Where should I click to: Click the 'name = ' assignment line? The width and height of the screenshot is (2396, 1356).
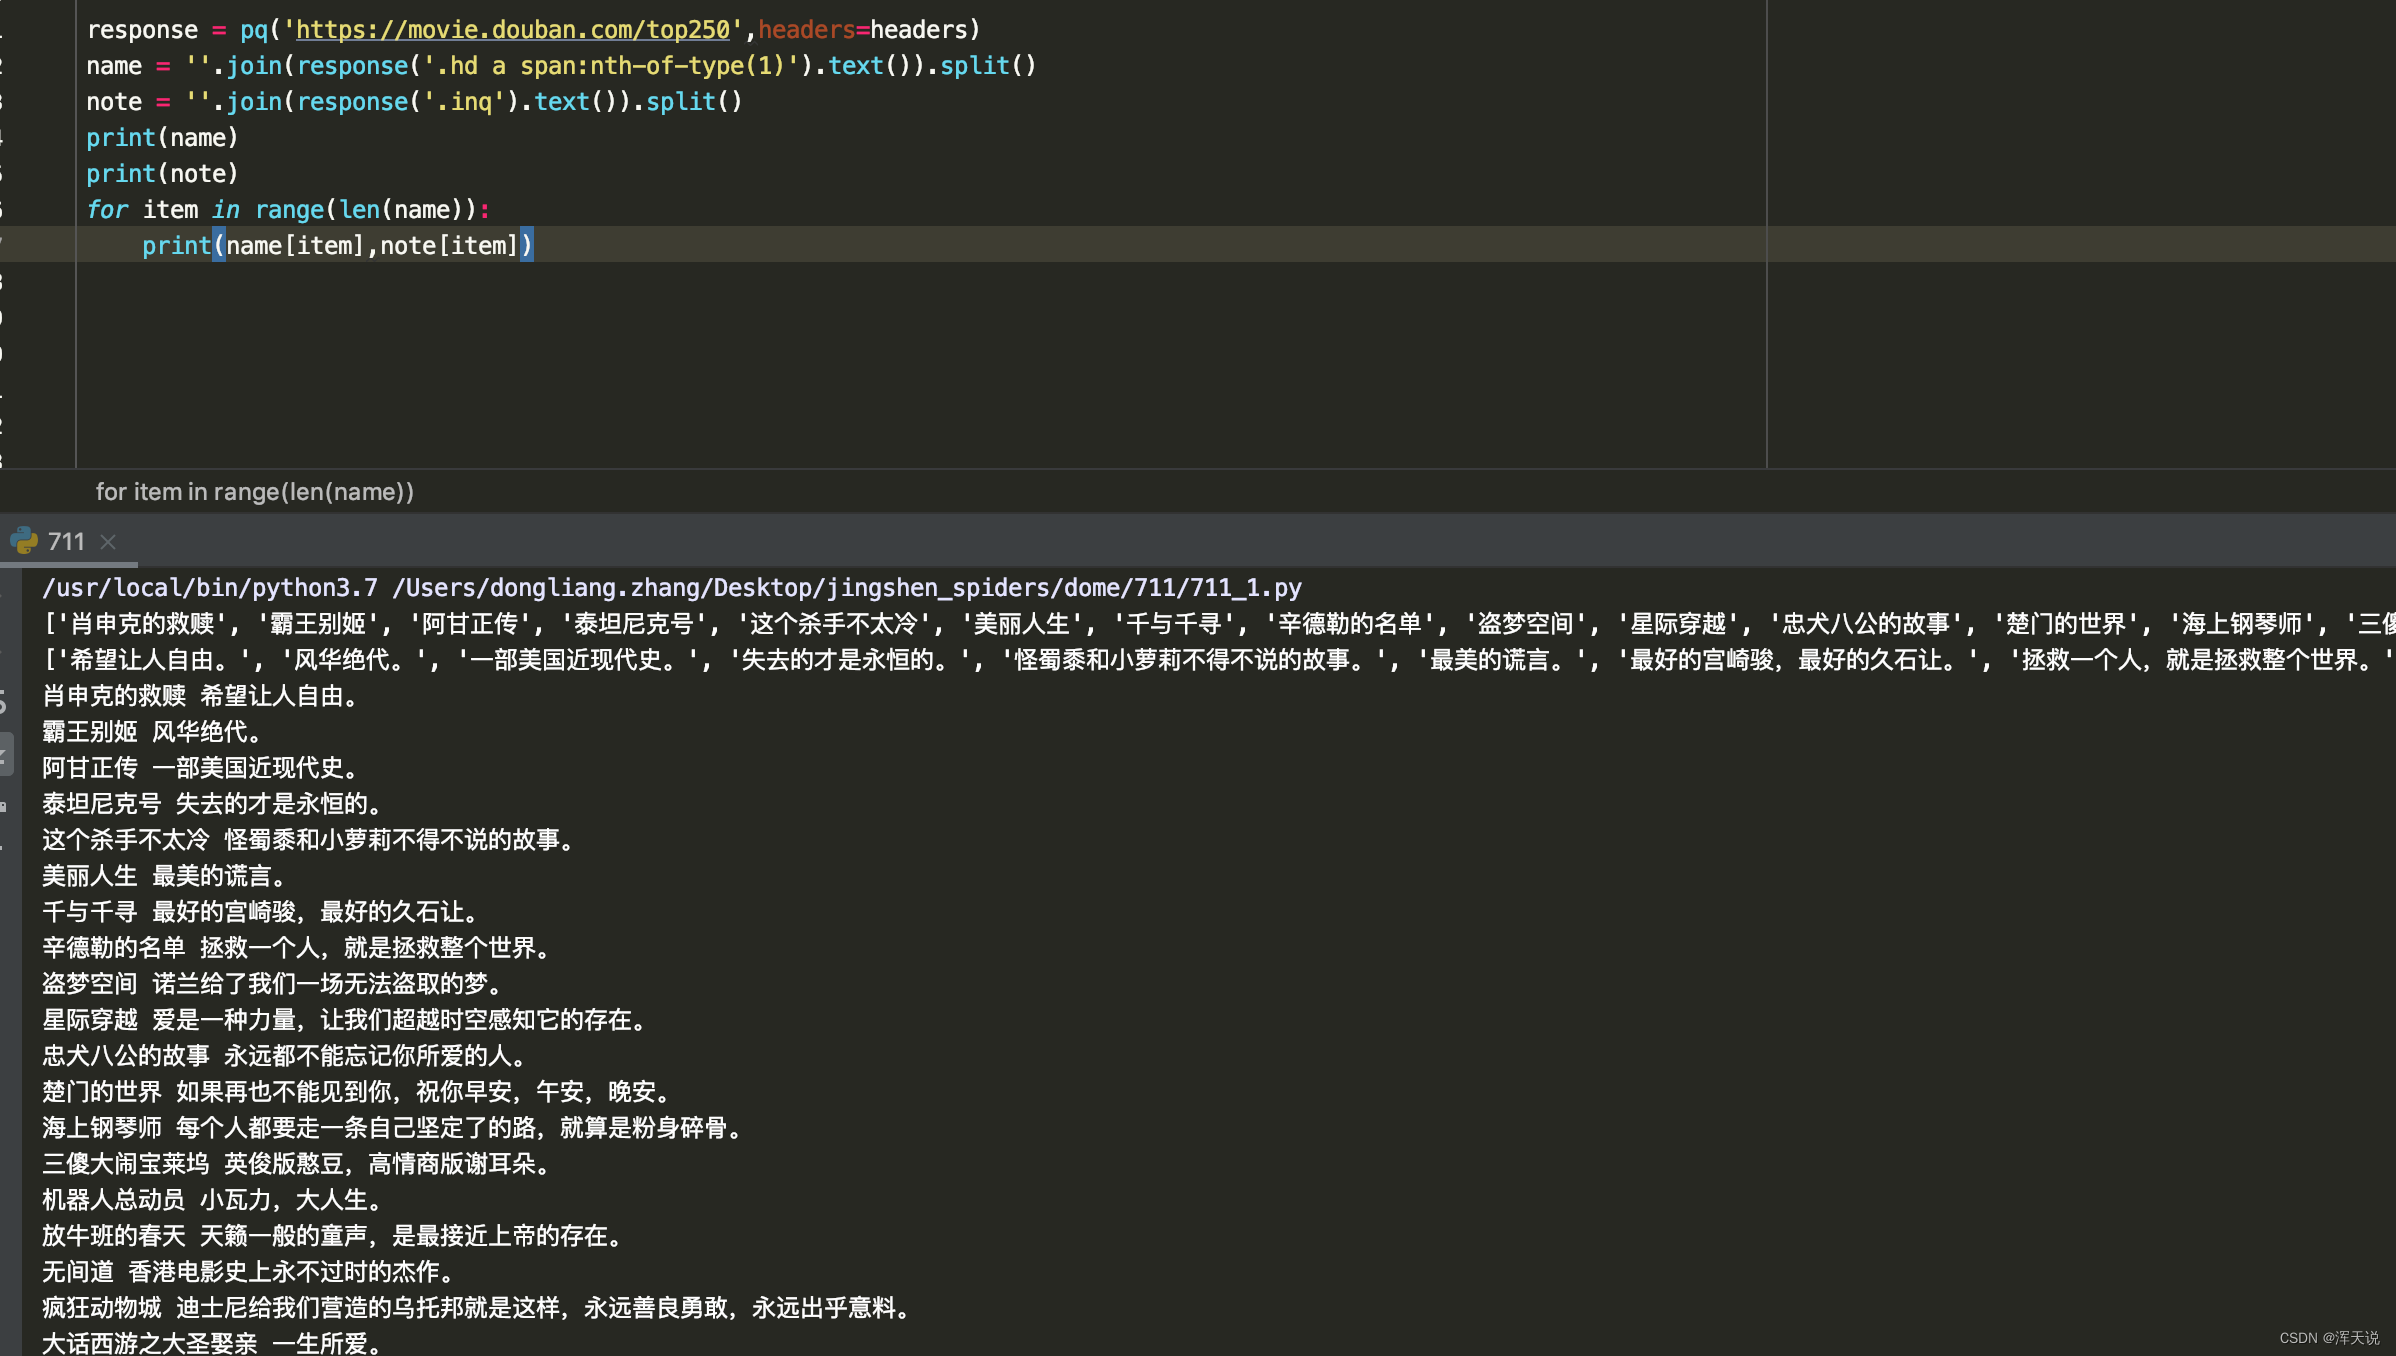(561, 66)
